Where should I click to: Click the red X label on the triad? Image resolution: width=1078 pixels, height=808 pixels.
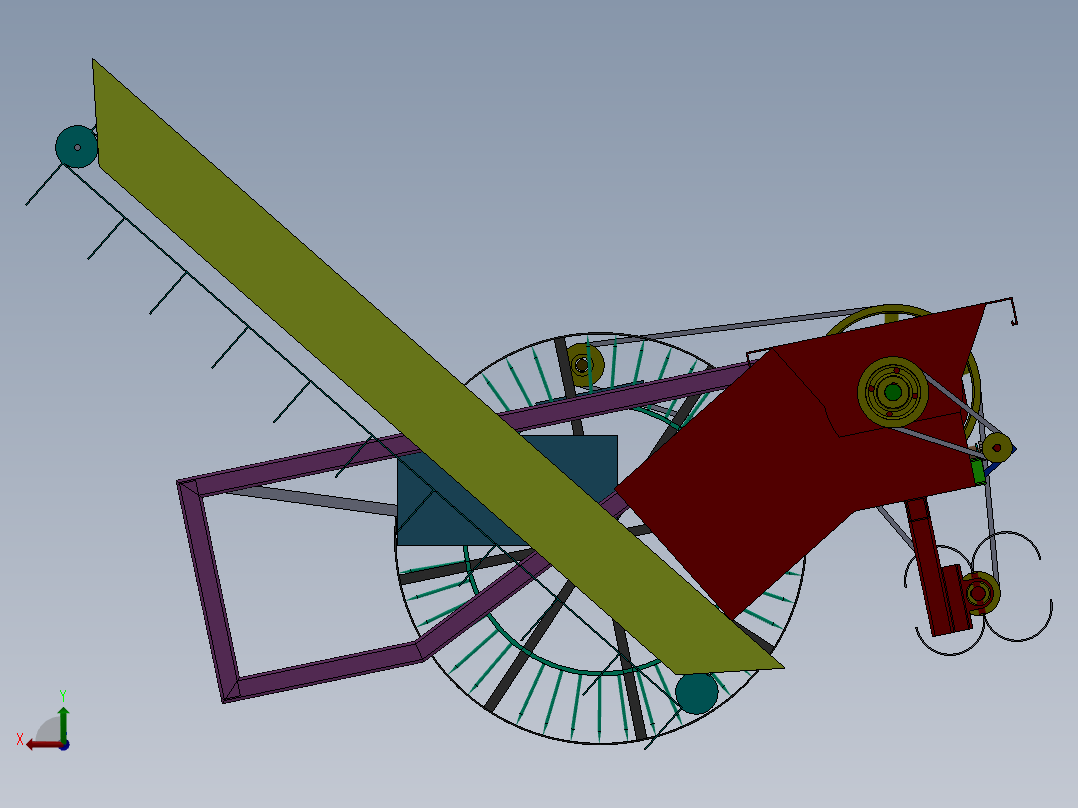[20, 739]
